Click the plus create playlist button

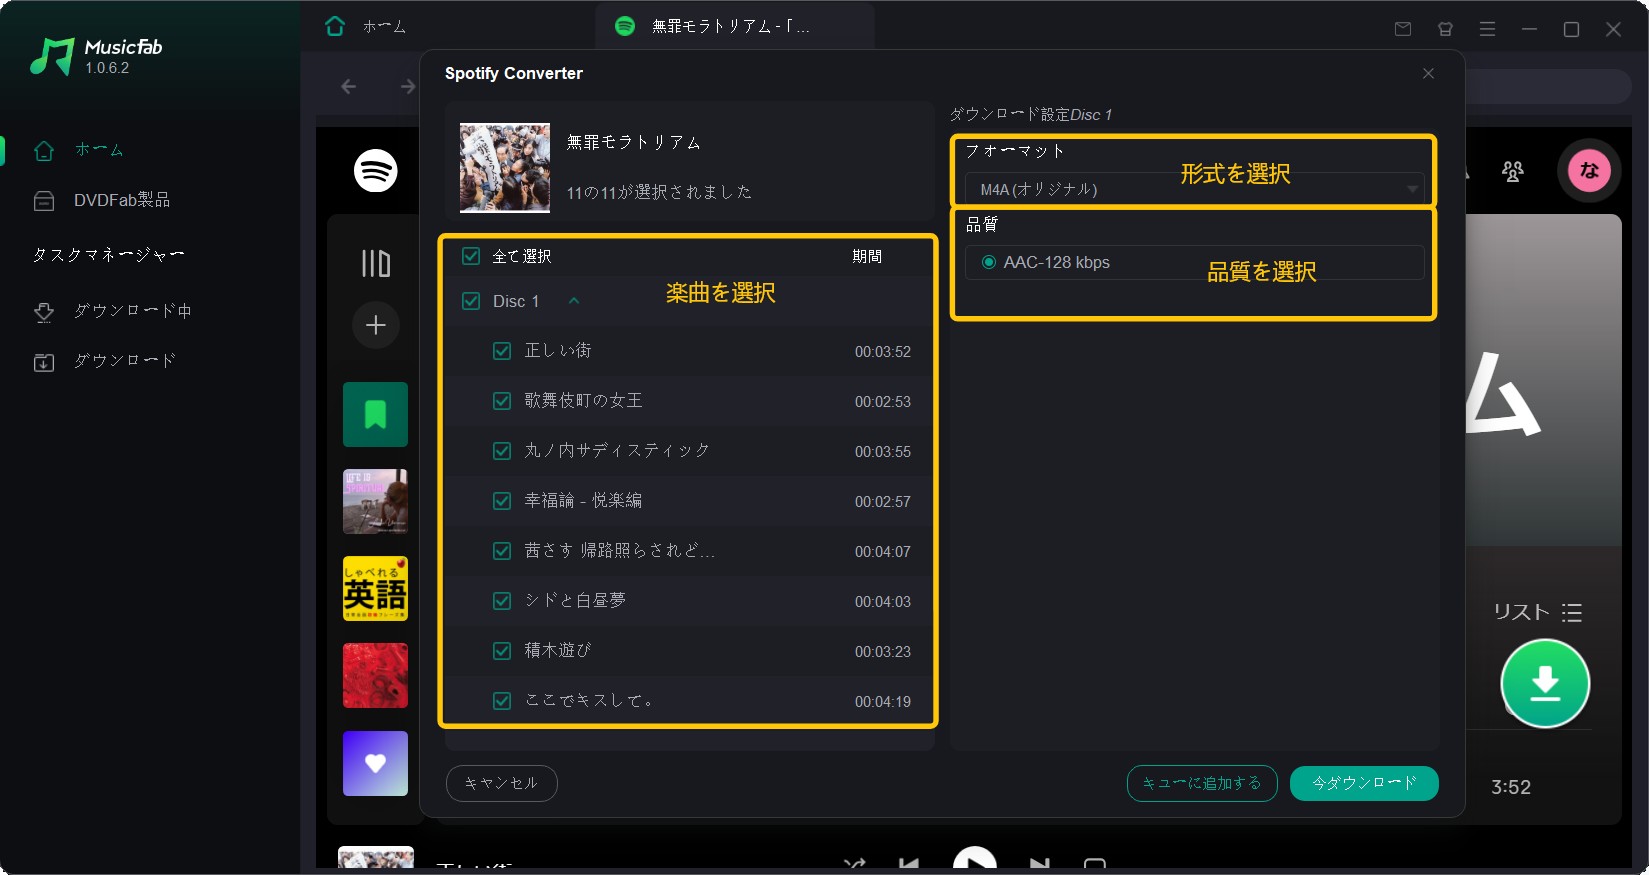[376, 325]
